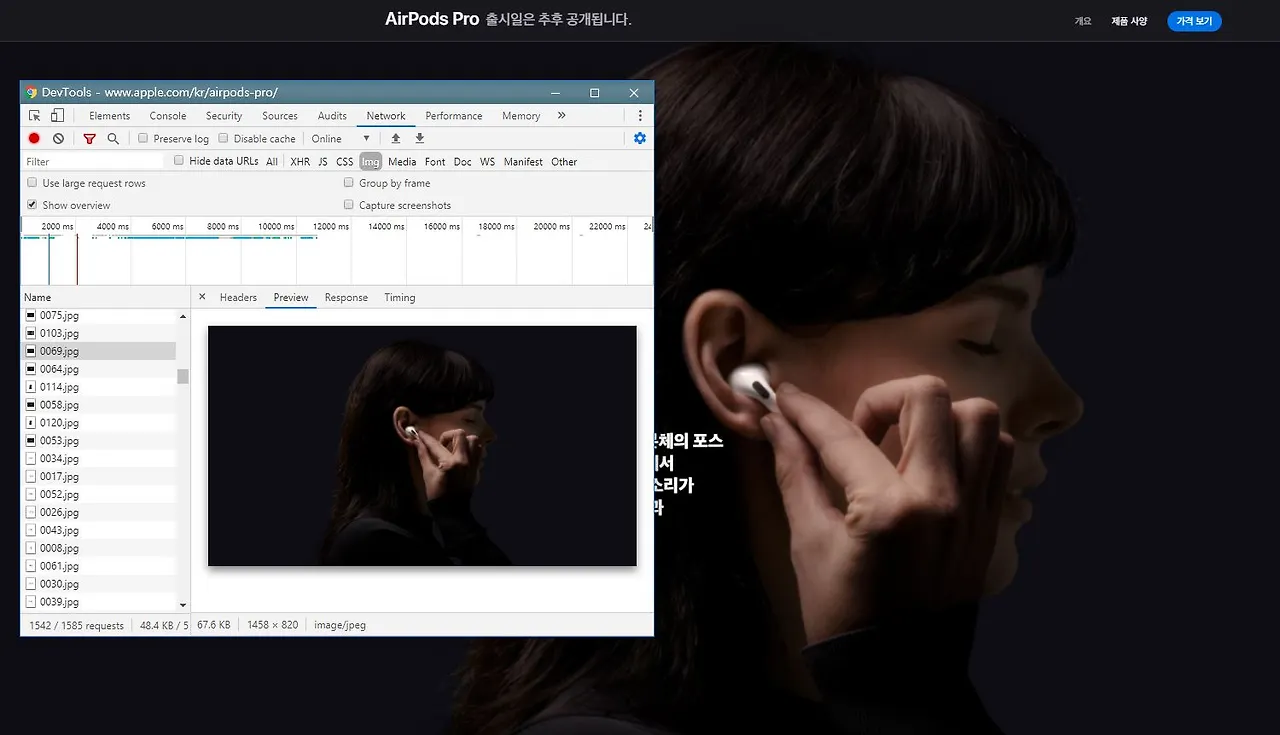Viewport: 1280px width, 735px height.
Task: Click the blue 가격 보기 button
Action: [1194, 21]
